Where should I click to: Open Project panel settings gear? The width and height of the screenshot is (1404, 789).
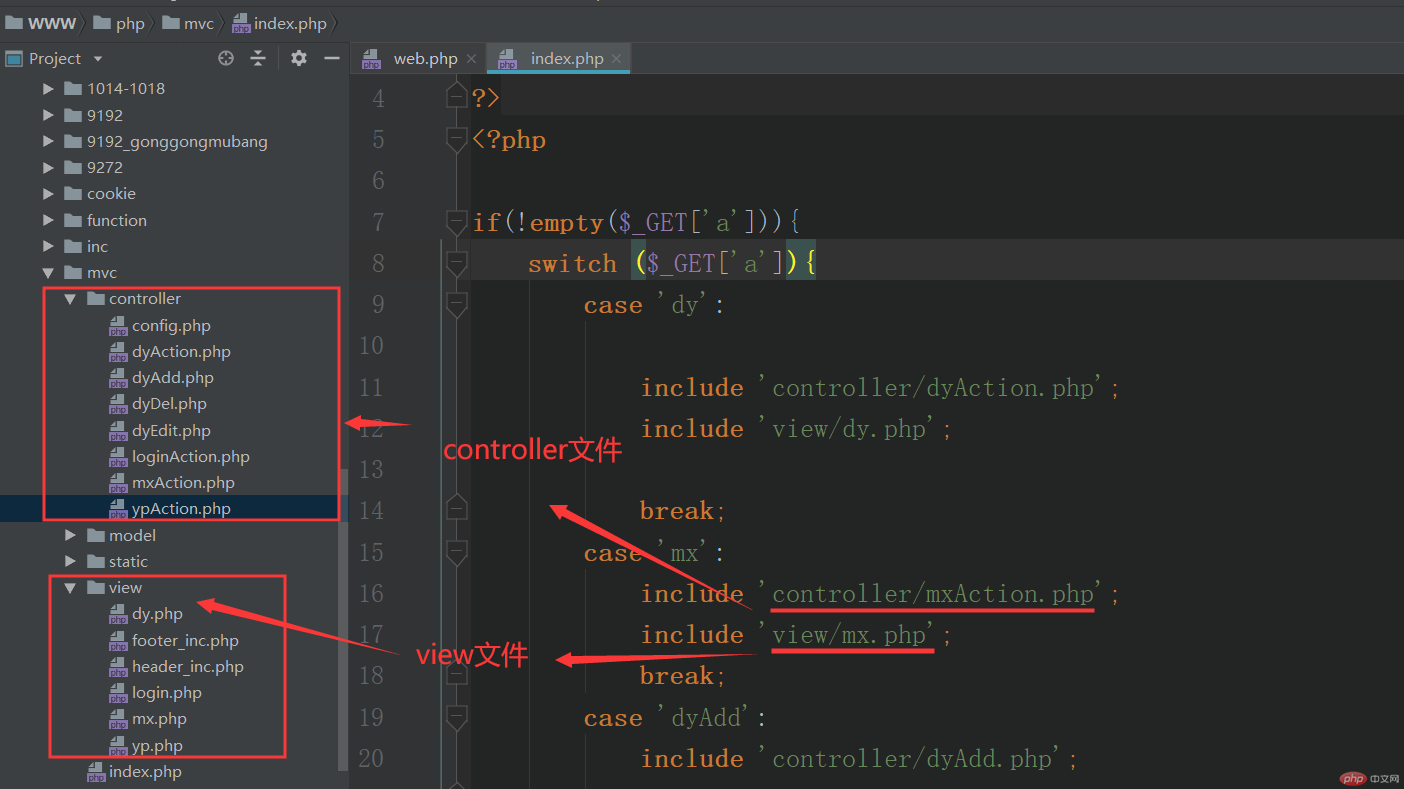click(x=299, y=59)
